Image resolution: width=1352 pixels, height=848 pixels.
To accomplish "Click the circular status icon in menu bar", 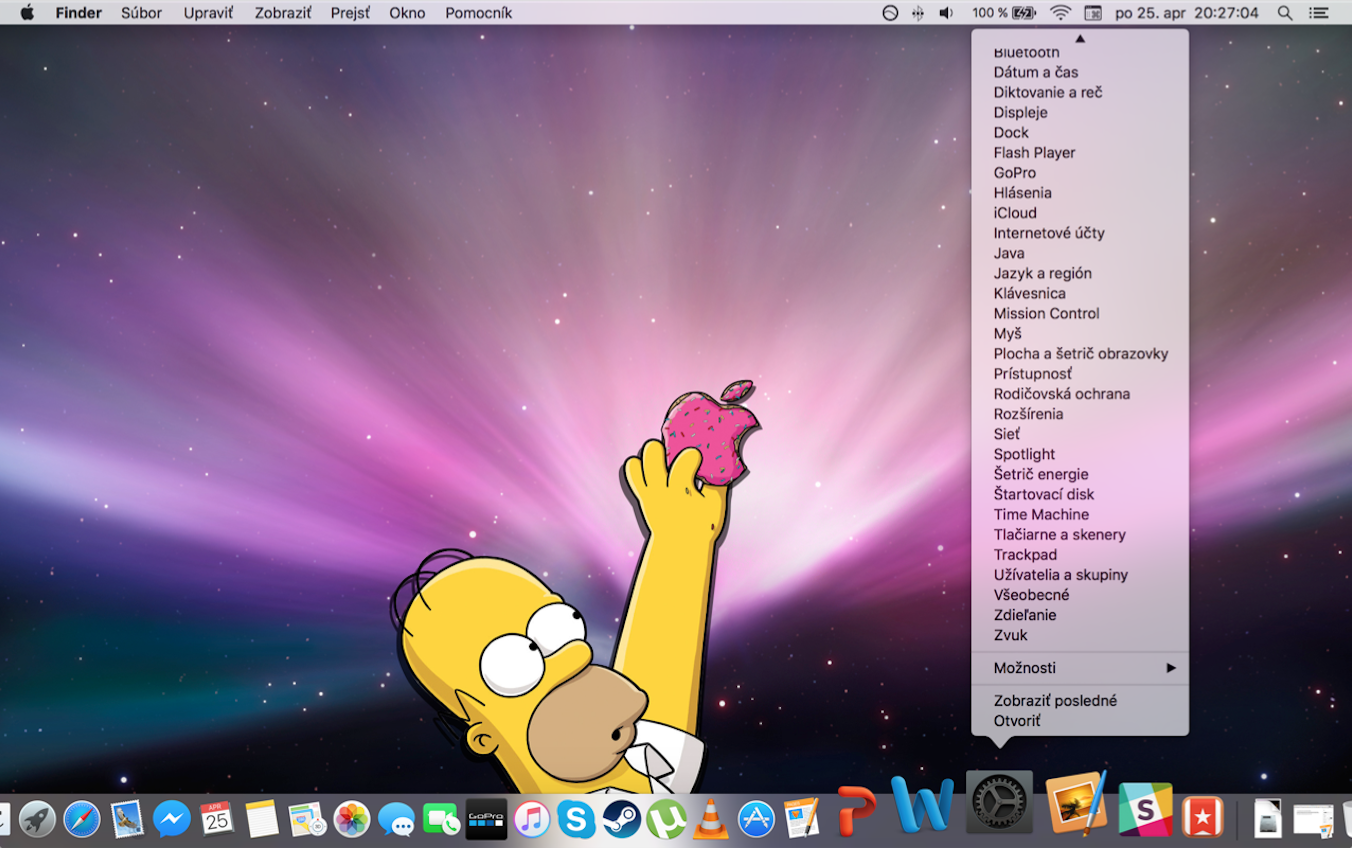I will 890,13.
